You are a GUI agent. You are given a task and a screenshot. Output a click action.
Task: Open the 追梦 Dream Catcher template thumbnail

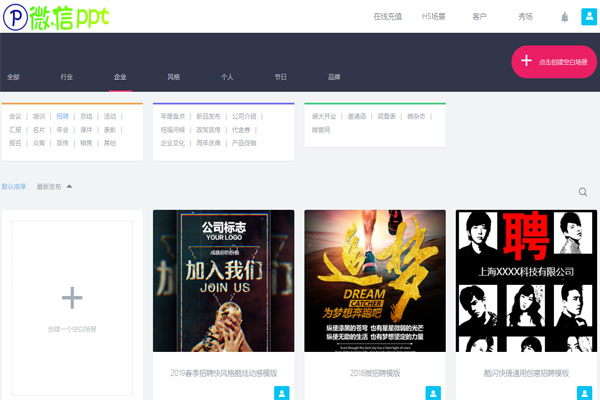click(x=375, y=281)
